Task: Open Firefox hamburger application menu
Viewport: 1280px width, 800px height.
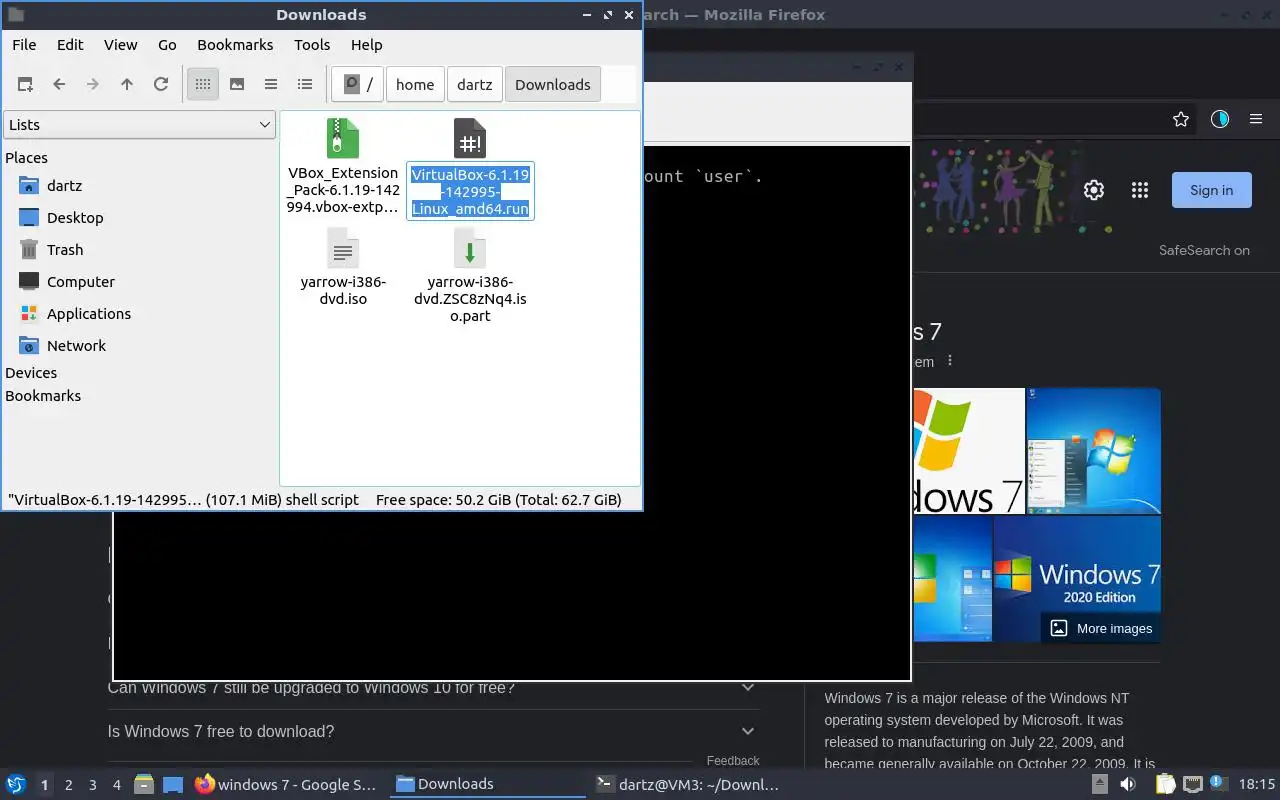Action: 1256,119
